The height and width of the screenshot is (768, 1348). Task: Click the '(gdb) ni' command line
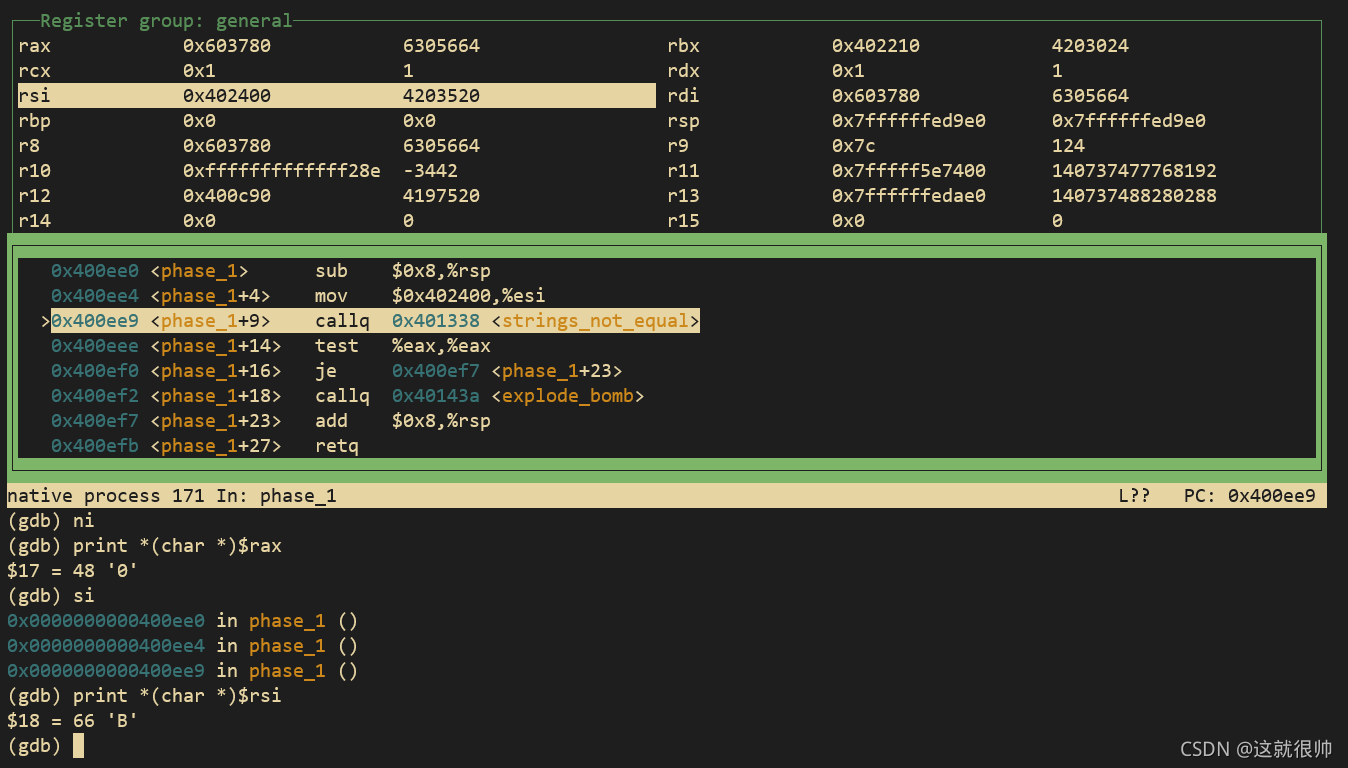point(51,521)
